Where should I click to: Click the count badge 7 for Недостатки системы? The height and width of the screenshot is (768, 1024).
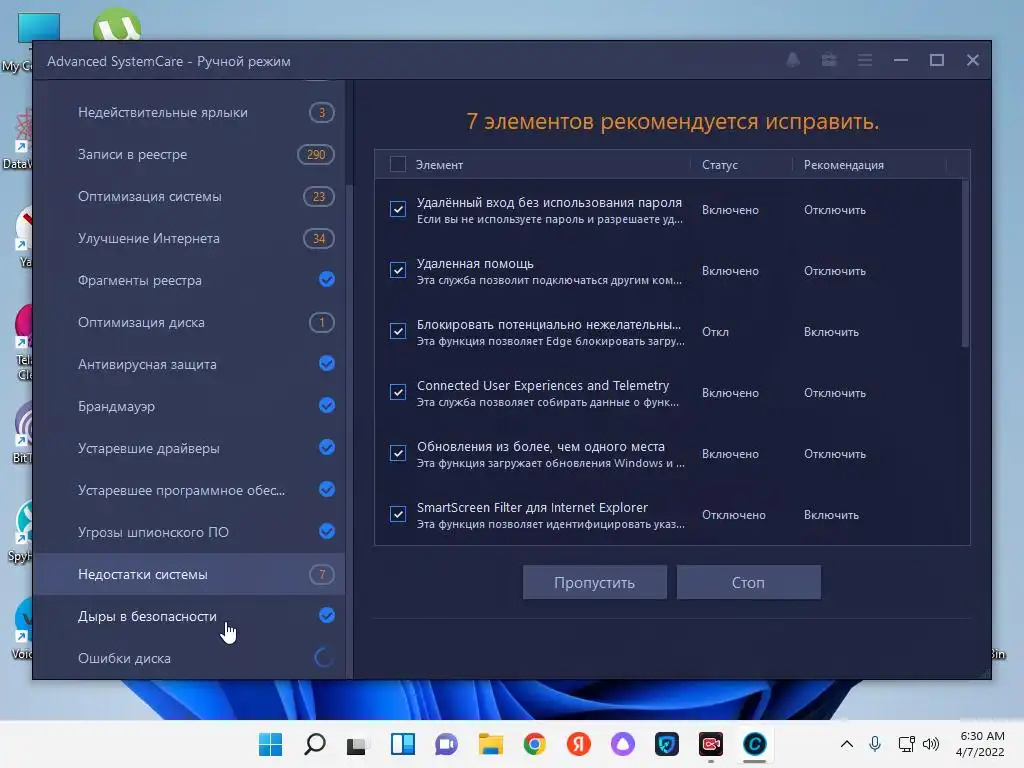coord(321,574)
